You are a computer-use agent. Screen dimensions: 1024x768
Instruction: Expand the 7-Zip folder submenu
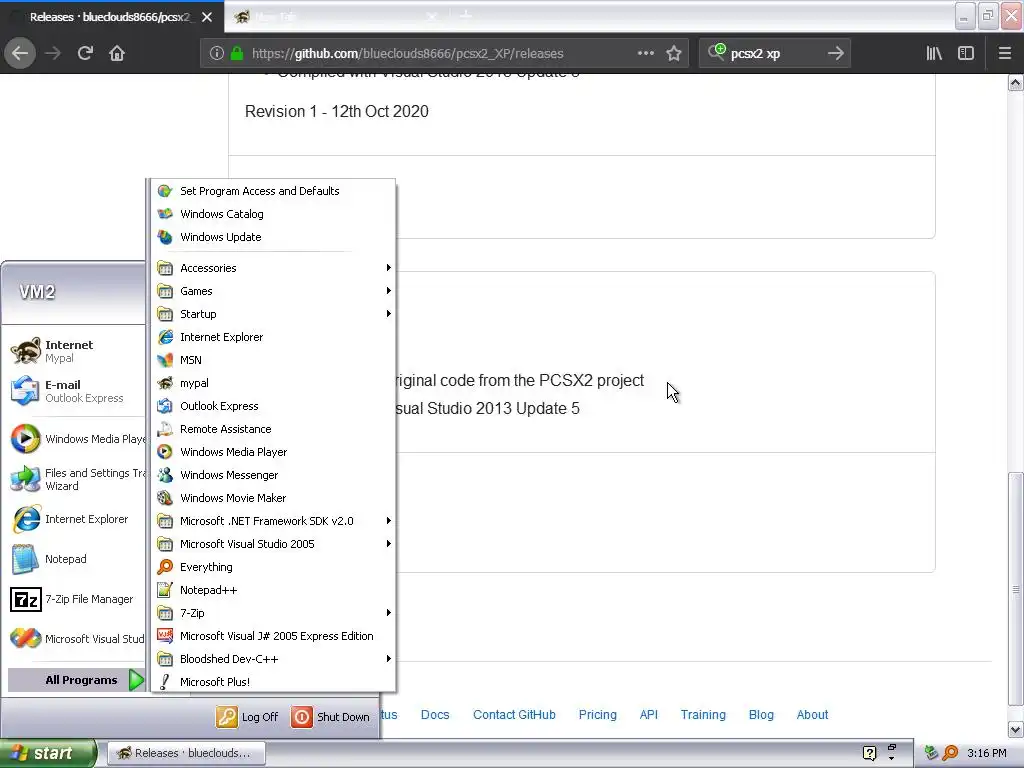pyautogui.click(x=274, y=613)
